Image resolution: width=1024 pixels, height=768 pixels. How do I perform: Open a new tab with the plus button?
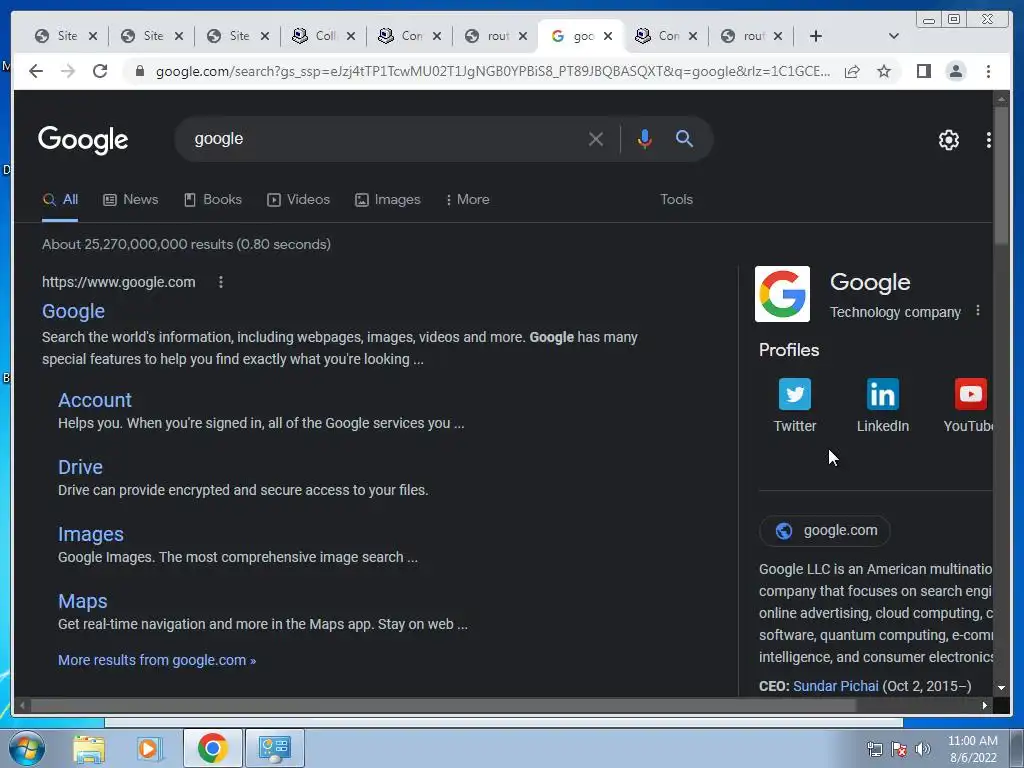[816, 36]
